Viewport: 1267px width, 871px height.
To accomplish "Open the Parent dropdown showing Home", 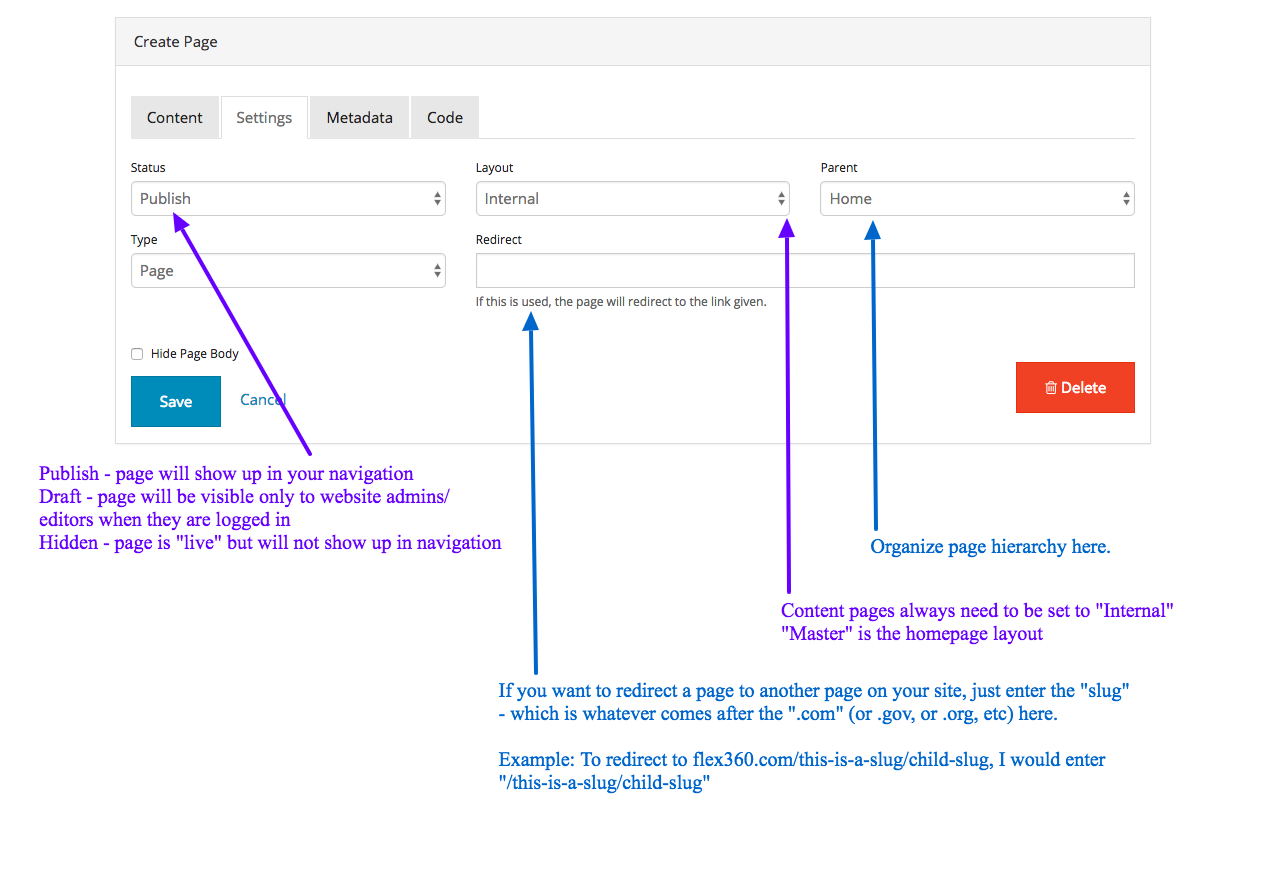I will [x=970, y=199].
